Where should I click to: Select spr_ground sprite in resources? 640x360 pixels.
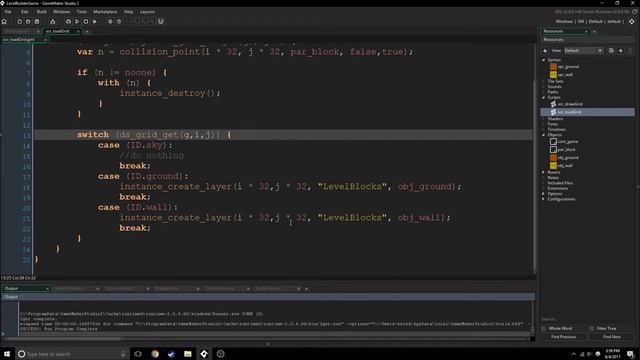pyautogui.click(x=568, y=67)
